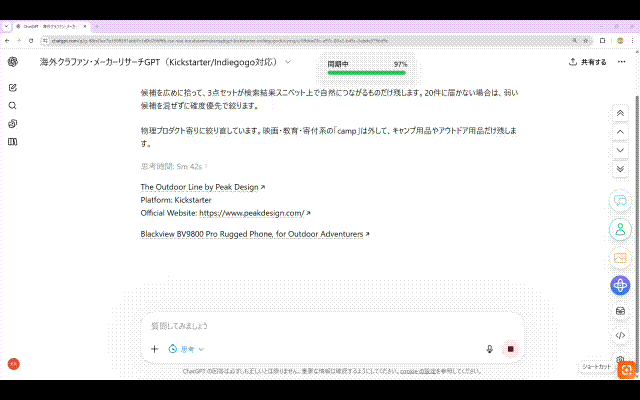Bookmark the page with star icon
Viewport: 640px width, 400px height.
point(585,41)
